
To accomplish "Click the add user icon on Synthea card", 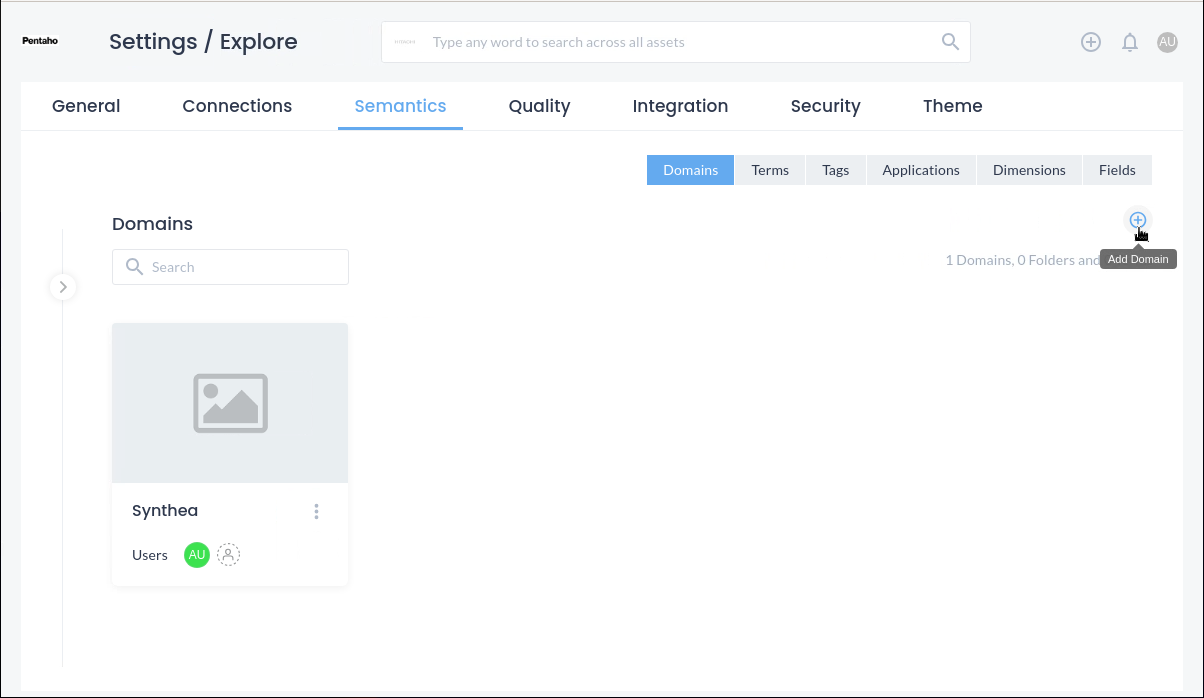I will point(229,555).
